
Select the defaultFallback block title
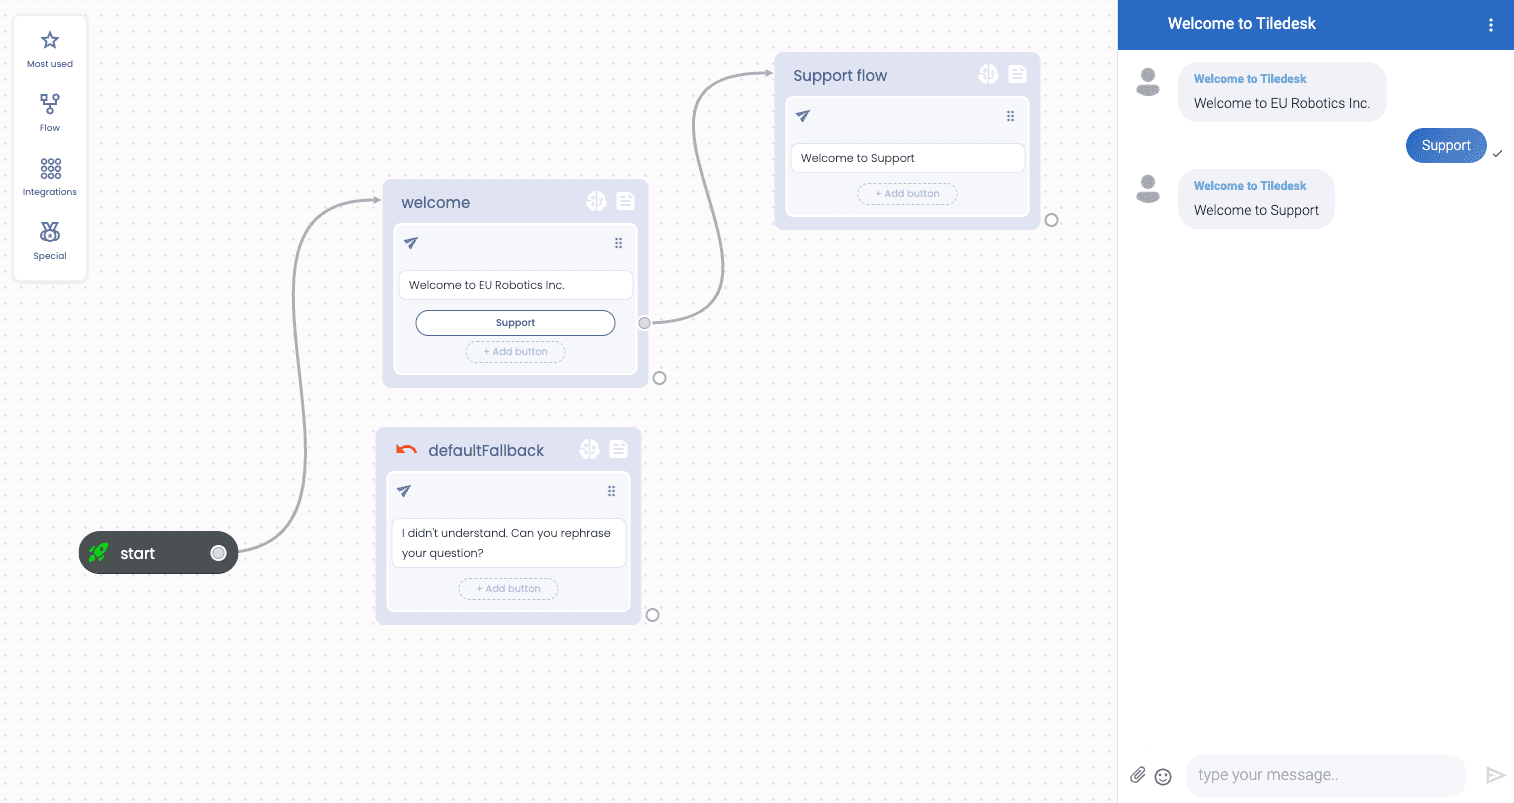486,450
